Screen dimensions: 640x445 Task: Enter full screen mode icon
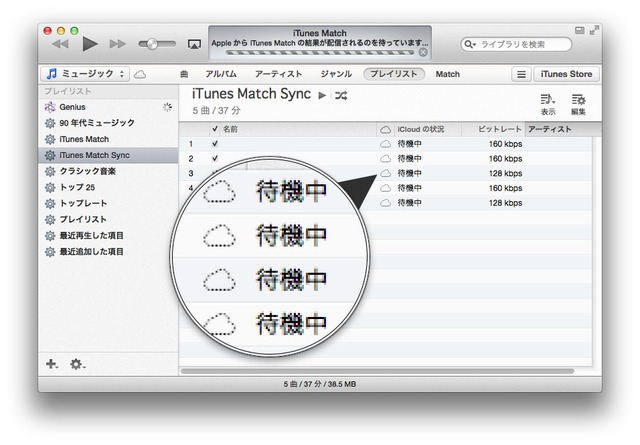tap(594, 30)
